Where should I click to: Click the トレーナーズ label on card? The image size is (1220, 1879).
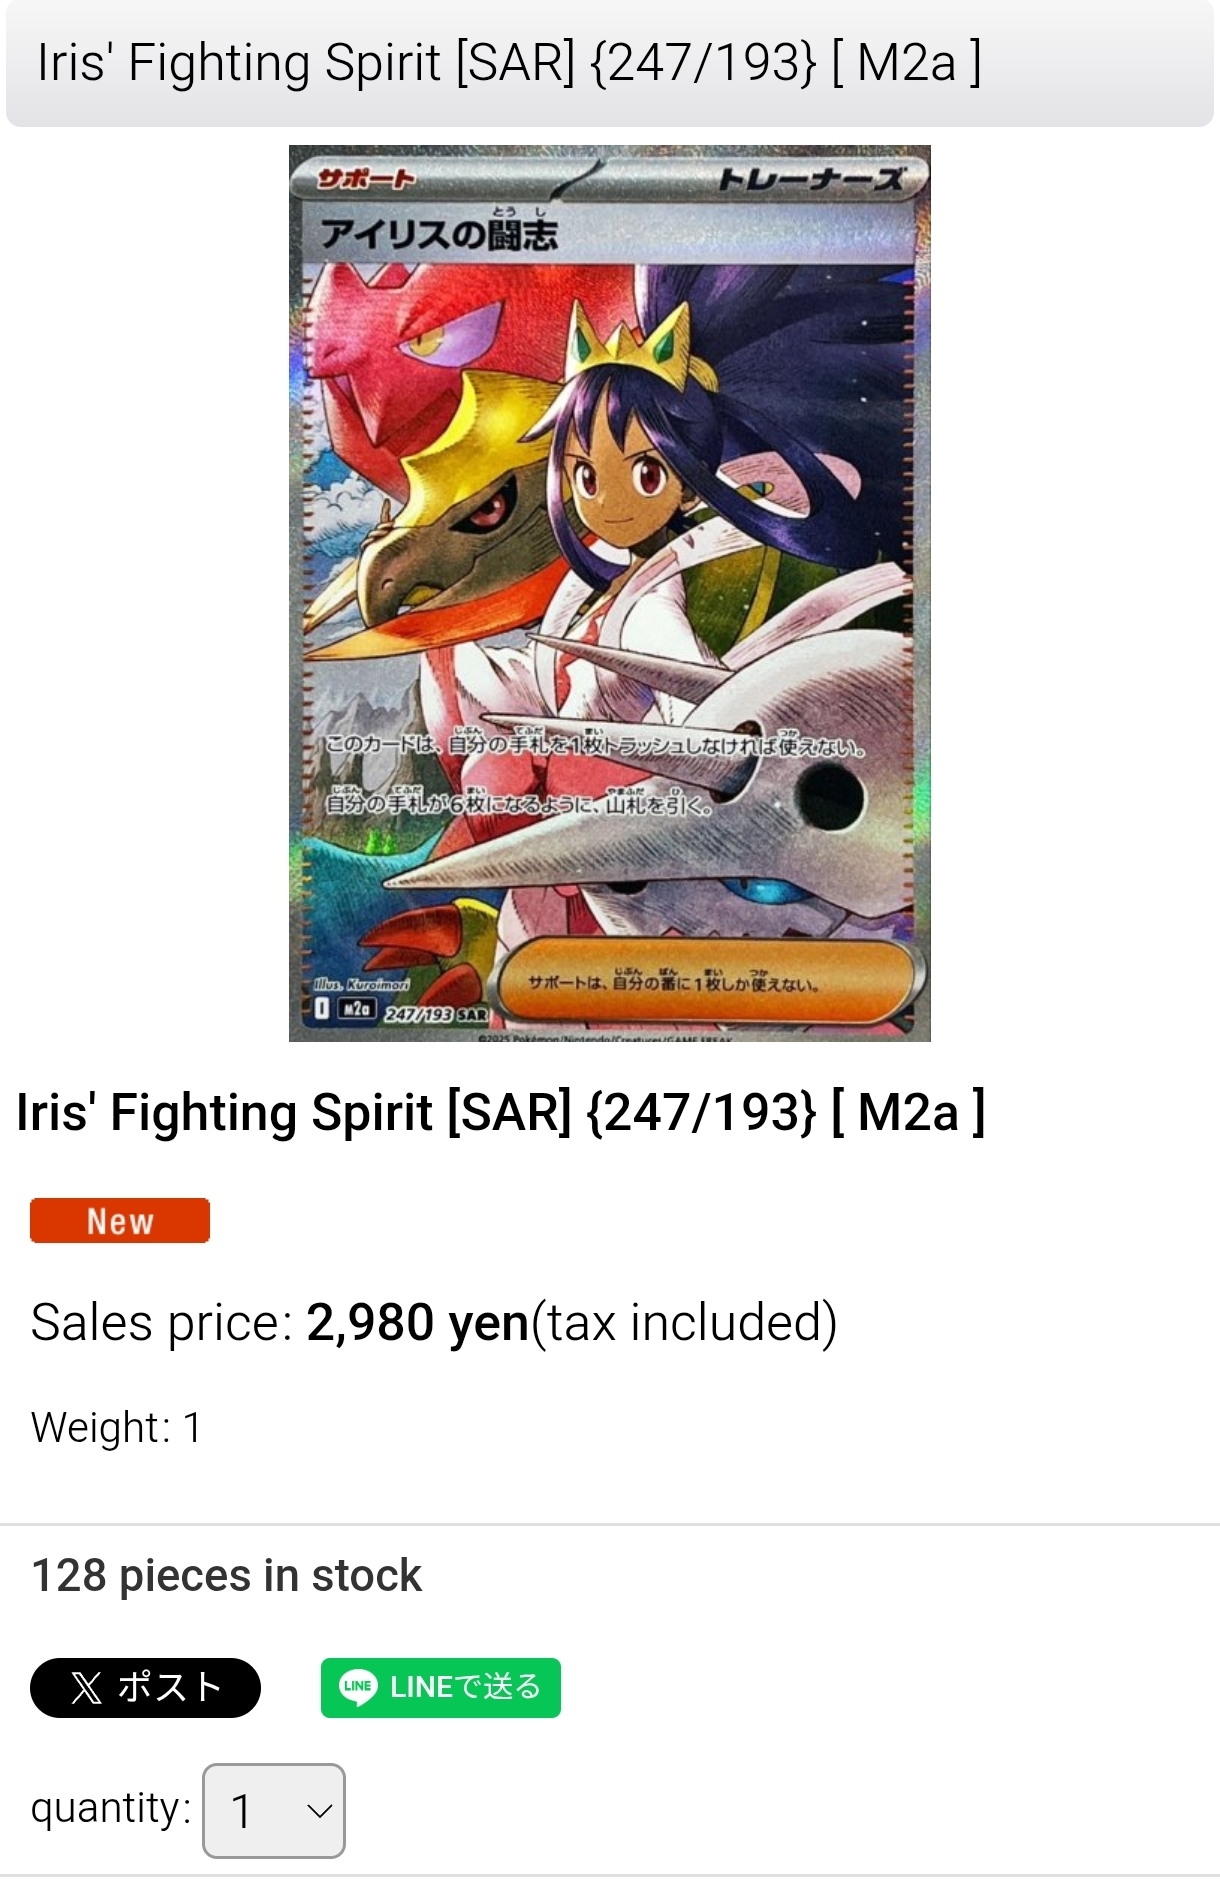811,179
